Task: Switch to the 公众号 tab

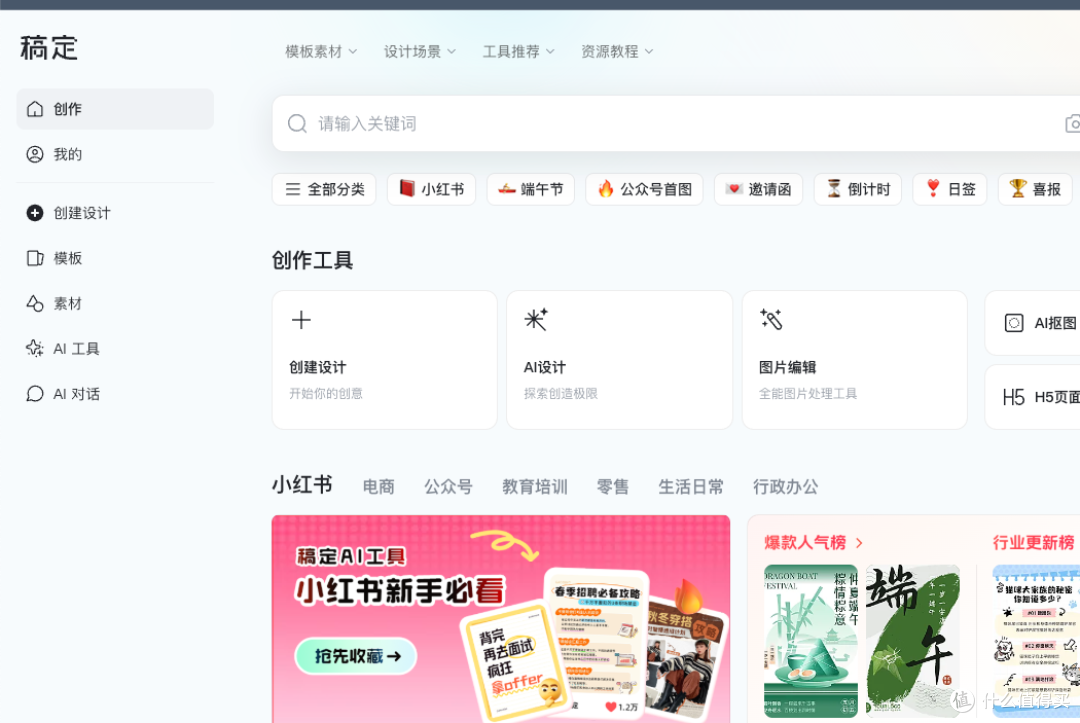Action: [448, 487]
